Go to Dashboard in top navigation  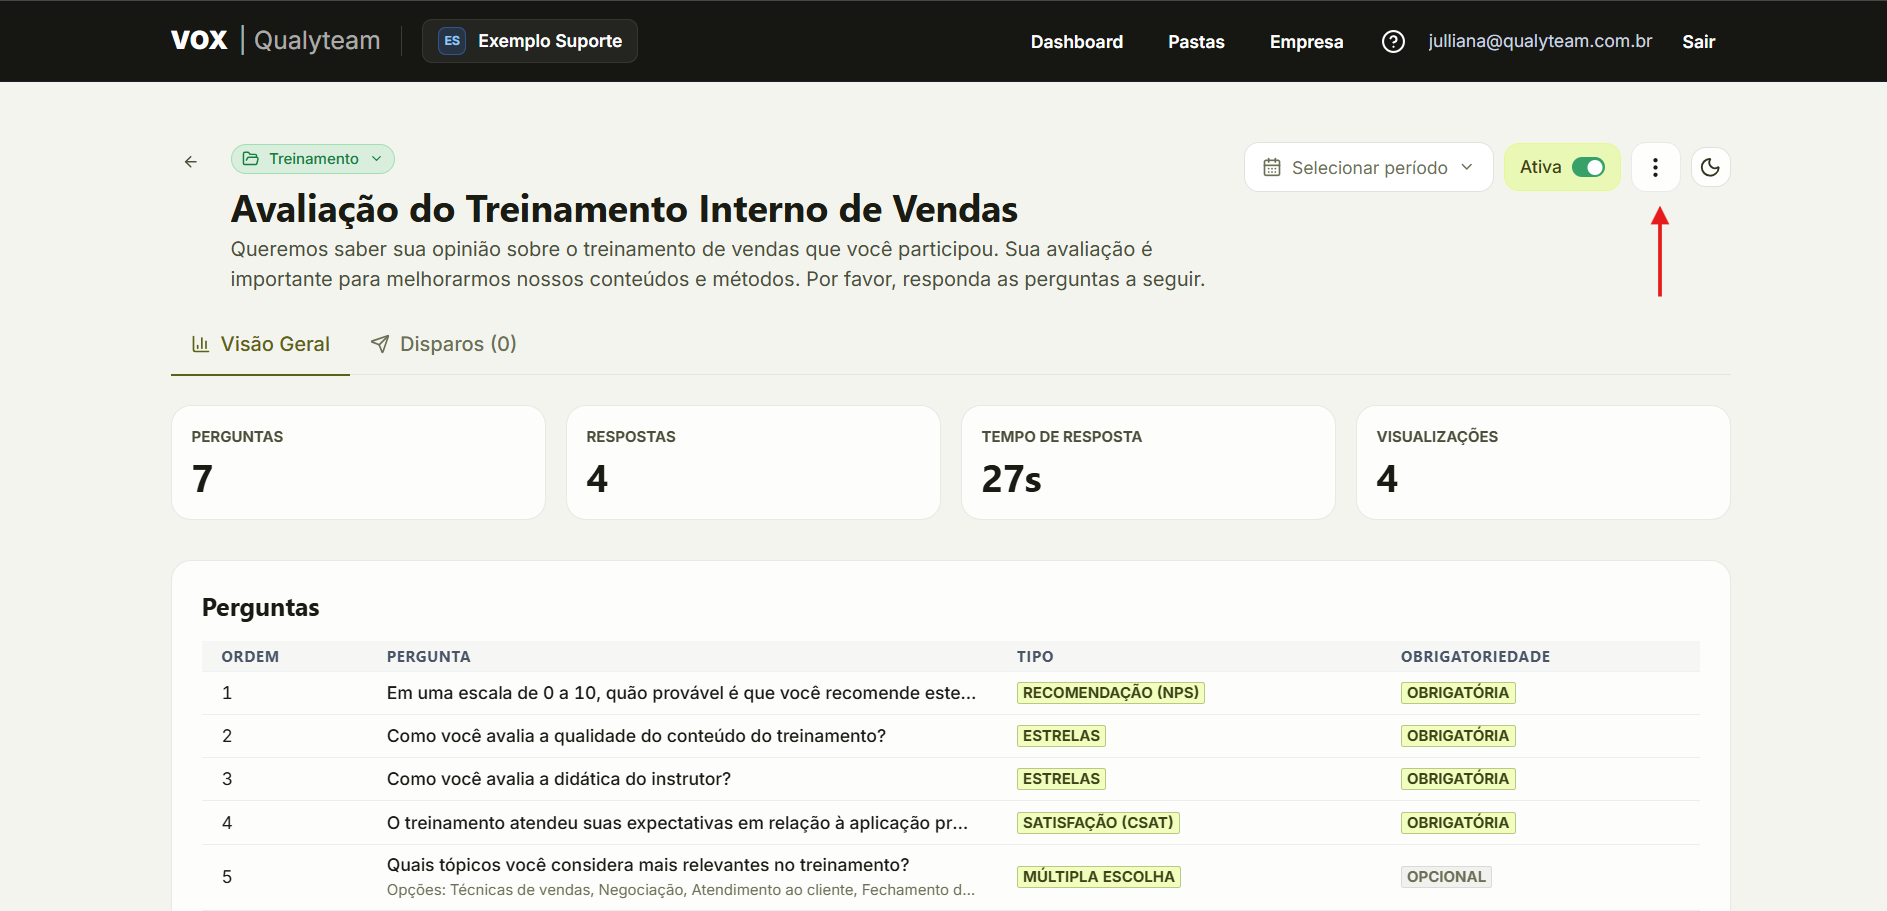[1077, 41]
